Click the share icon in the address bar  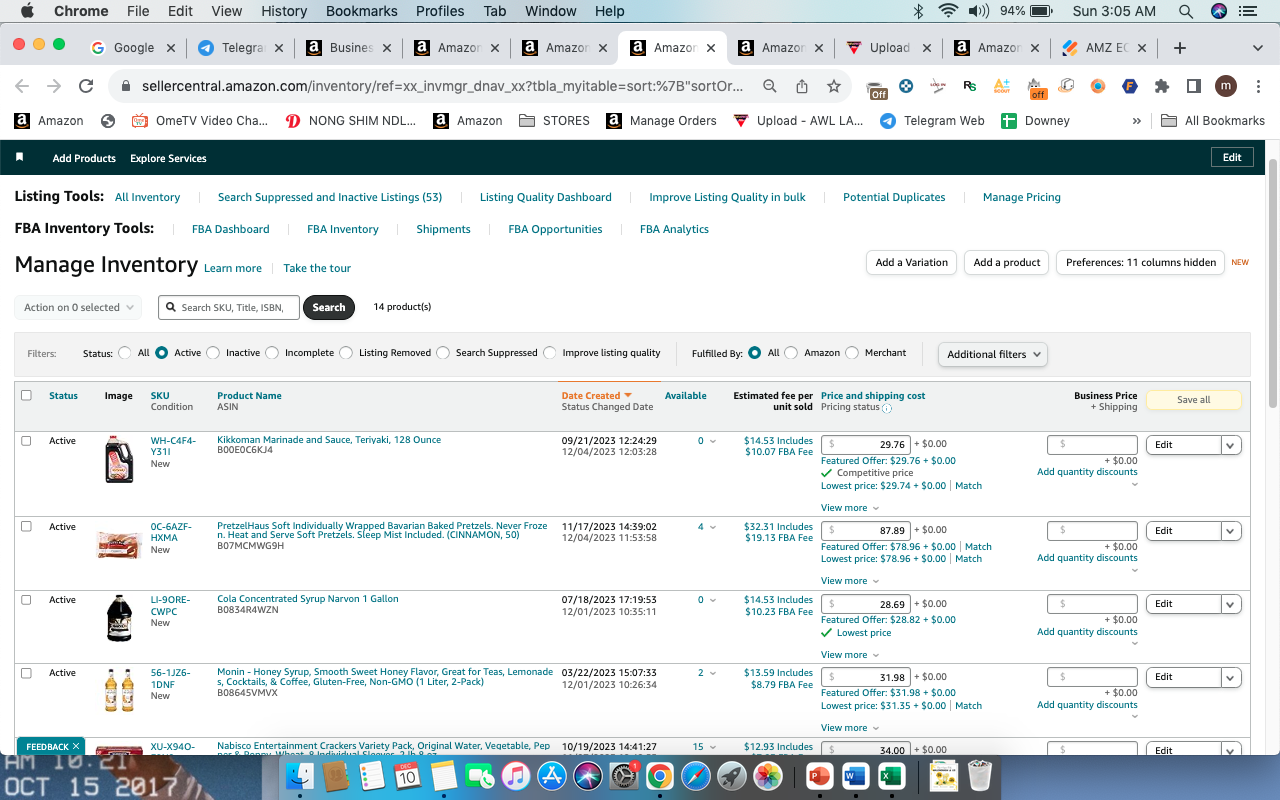coord(802,87)
